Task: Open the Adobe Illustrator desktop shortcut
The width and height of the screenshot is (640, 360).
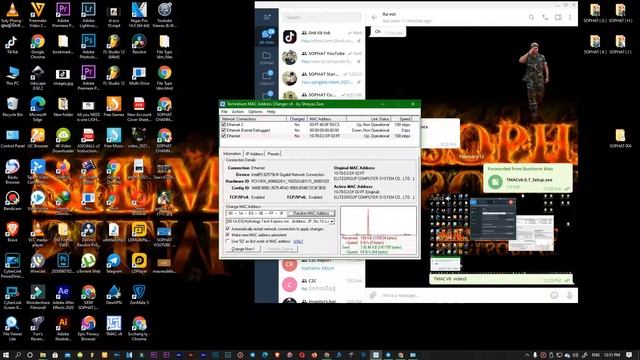Action: coord(63,329)
